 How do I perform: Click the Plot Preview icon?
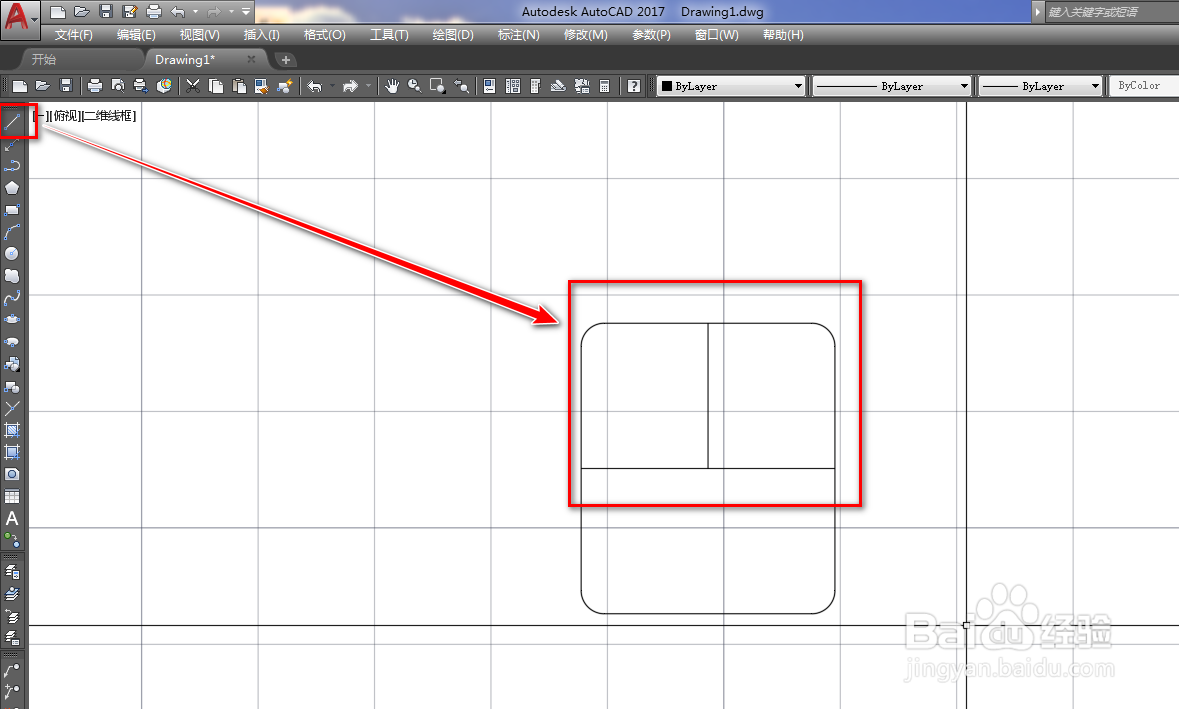tap(117, 86)
